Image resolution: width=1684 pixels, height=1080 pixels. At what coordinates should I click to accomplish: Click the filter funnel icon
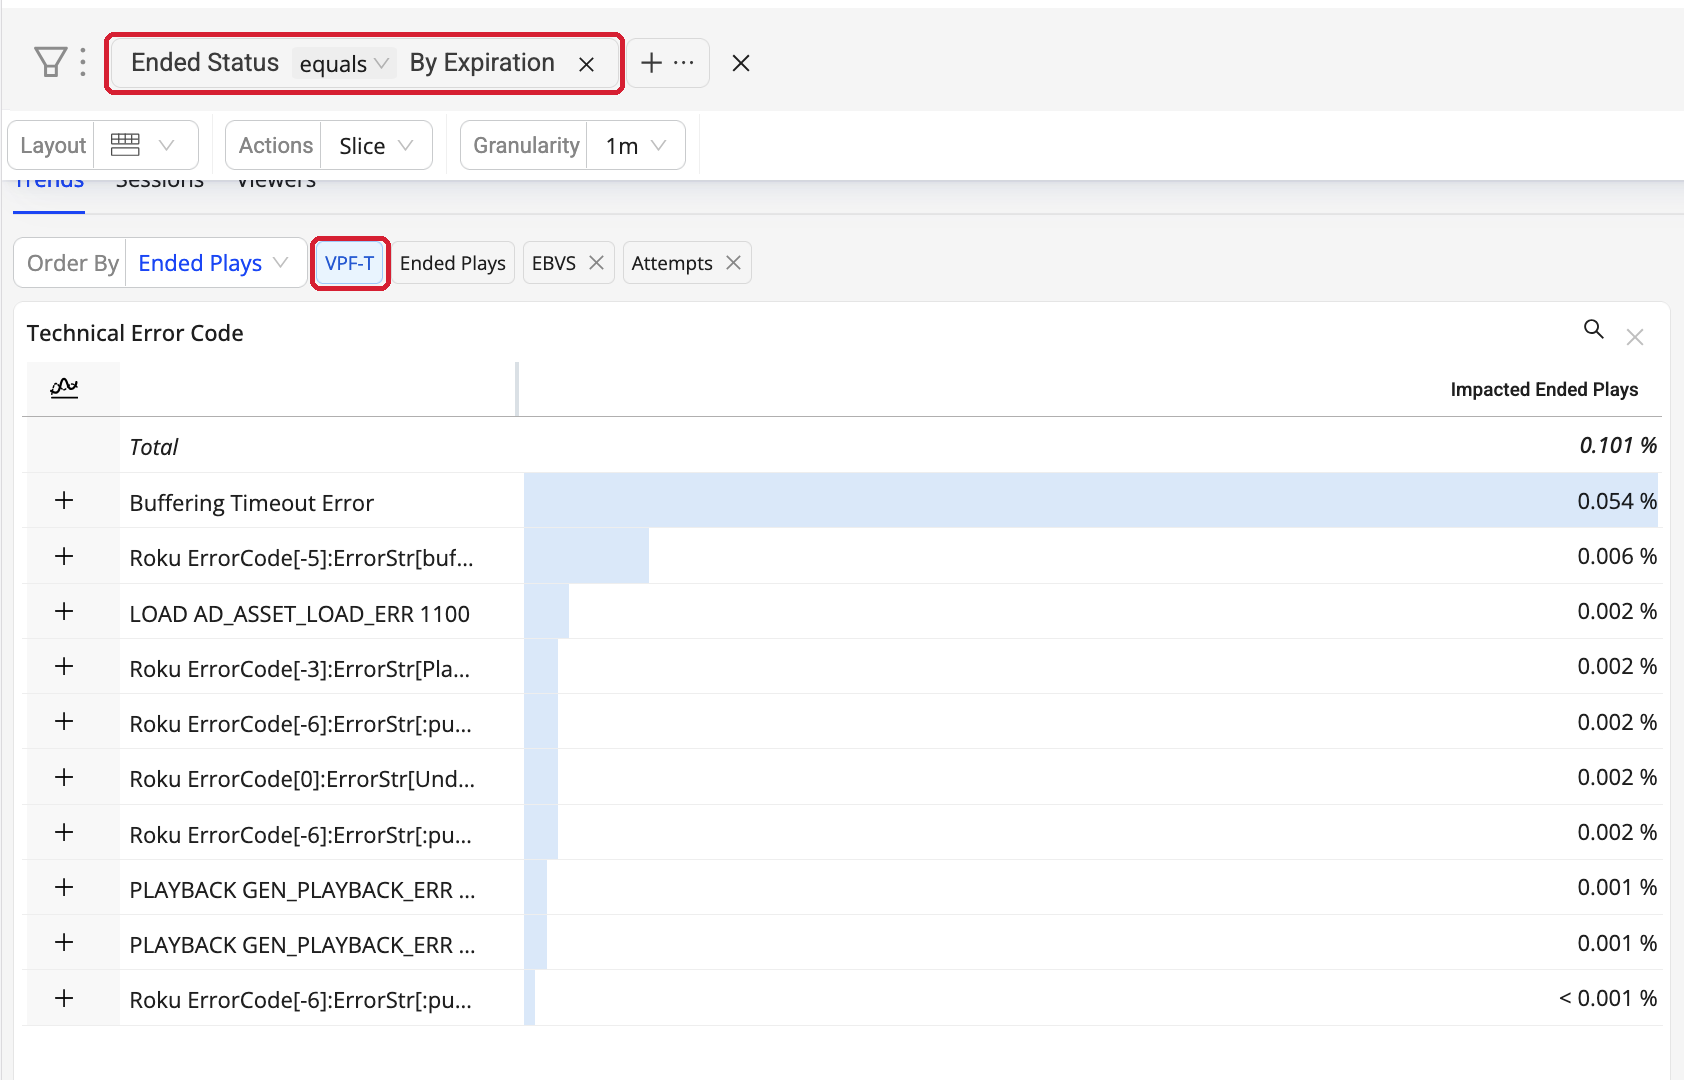pyautogui.click(x=50, y=62)
